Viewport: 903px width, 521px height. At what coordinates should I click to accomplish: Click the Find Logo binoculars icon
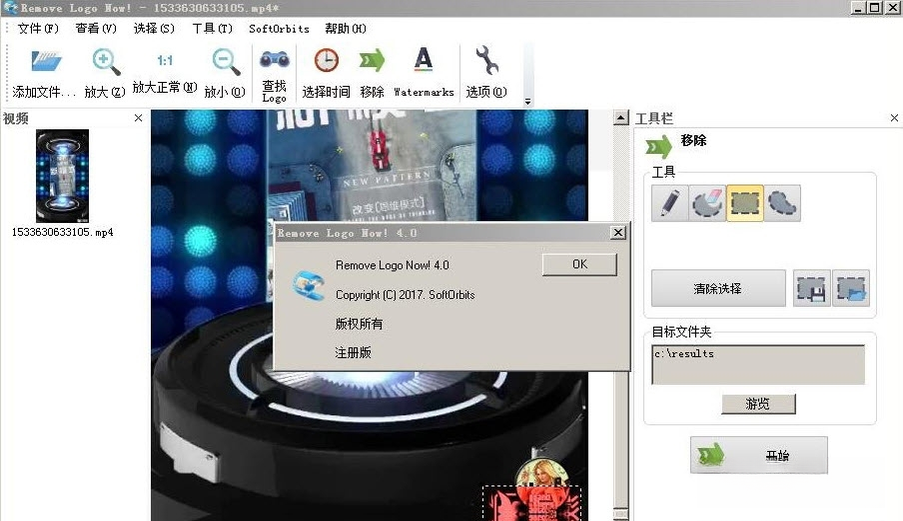click(275, 60)
